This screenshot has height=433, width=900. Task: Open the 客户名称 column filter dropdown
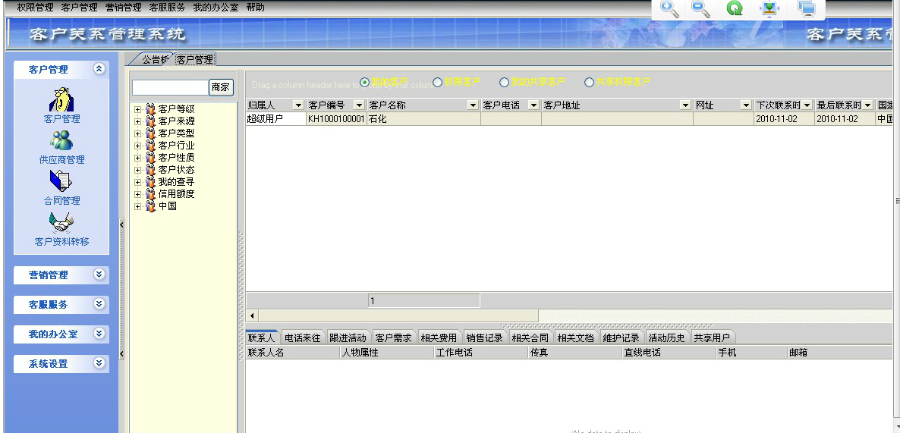point(473,105)
